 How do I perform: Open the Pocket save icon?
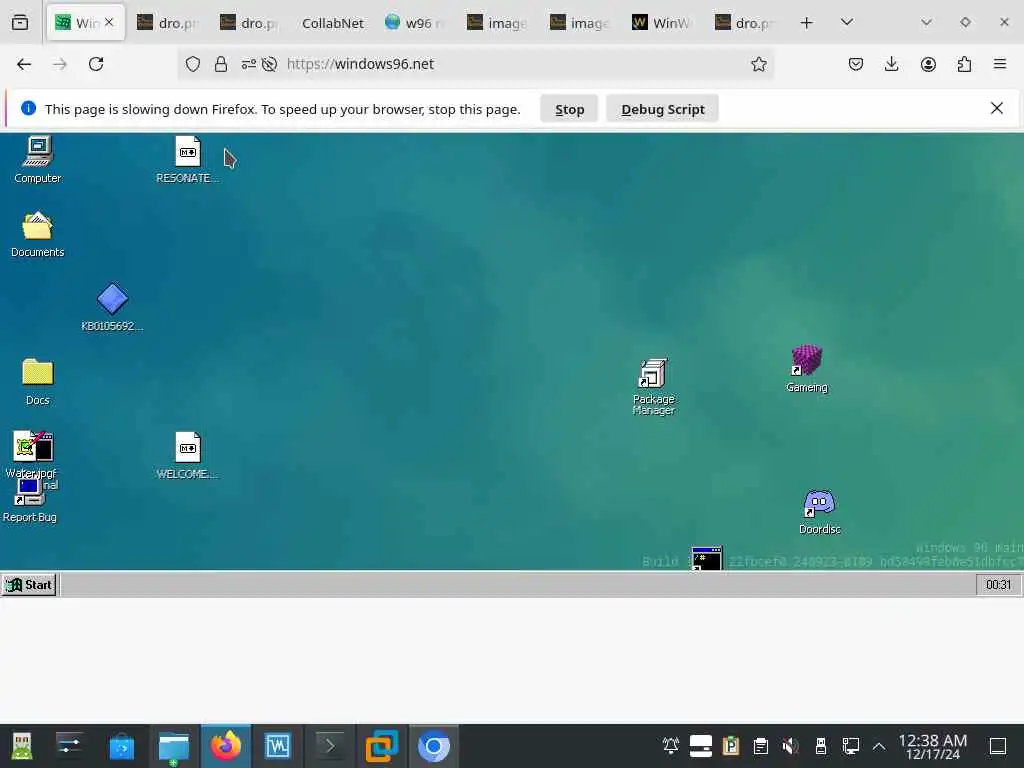point(856,64)
